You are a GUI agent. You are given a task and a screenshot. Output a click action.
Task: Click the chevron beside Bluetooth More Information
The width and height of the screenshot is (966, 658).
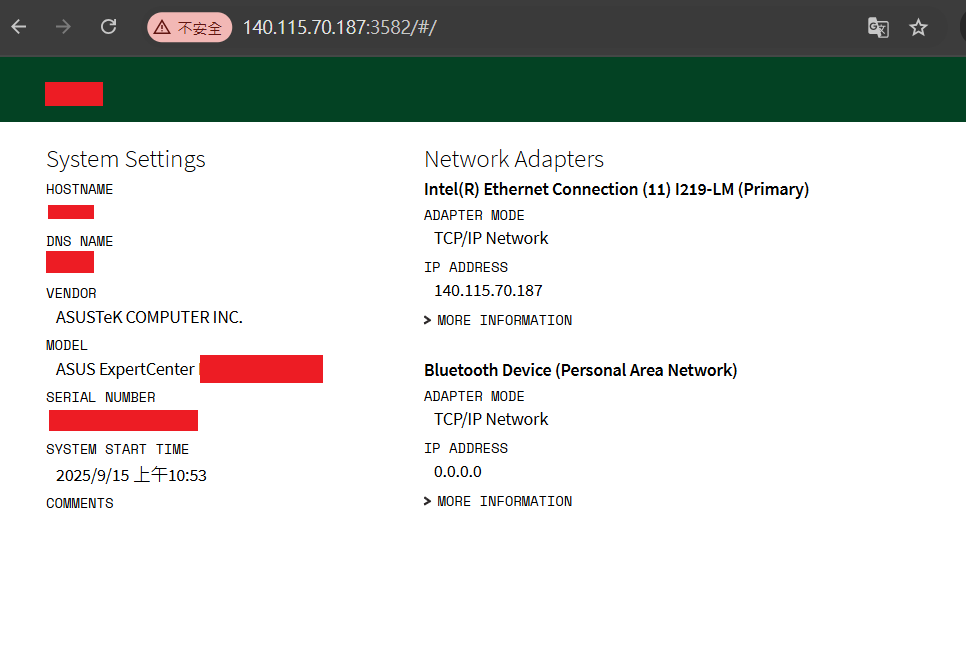[x=428, y=502]
